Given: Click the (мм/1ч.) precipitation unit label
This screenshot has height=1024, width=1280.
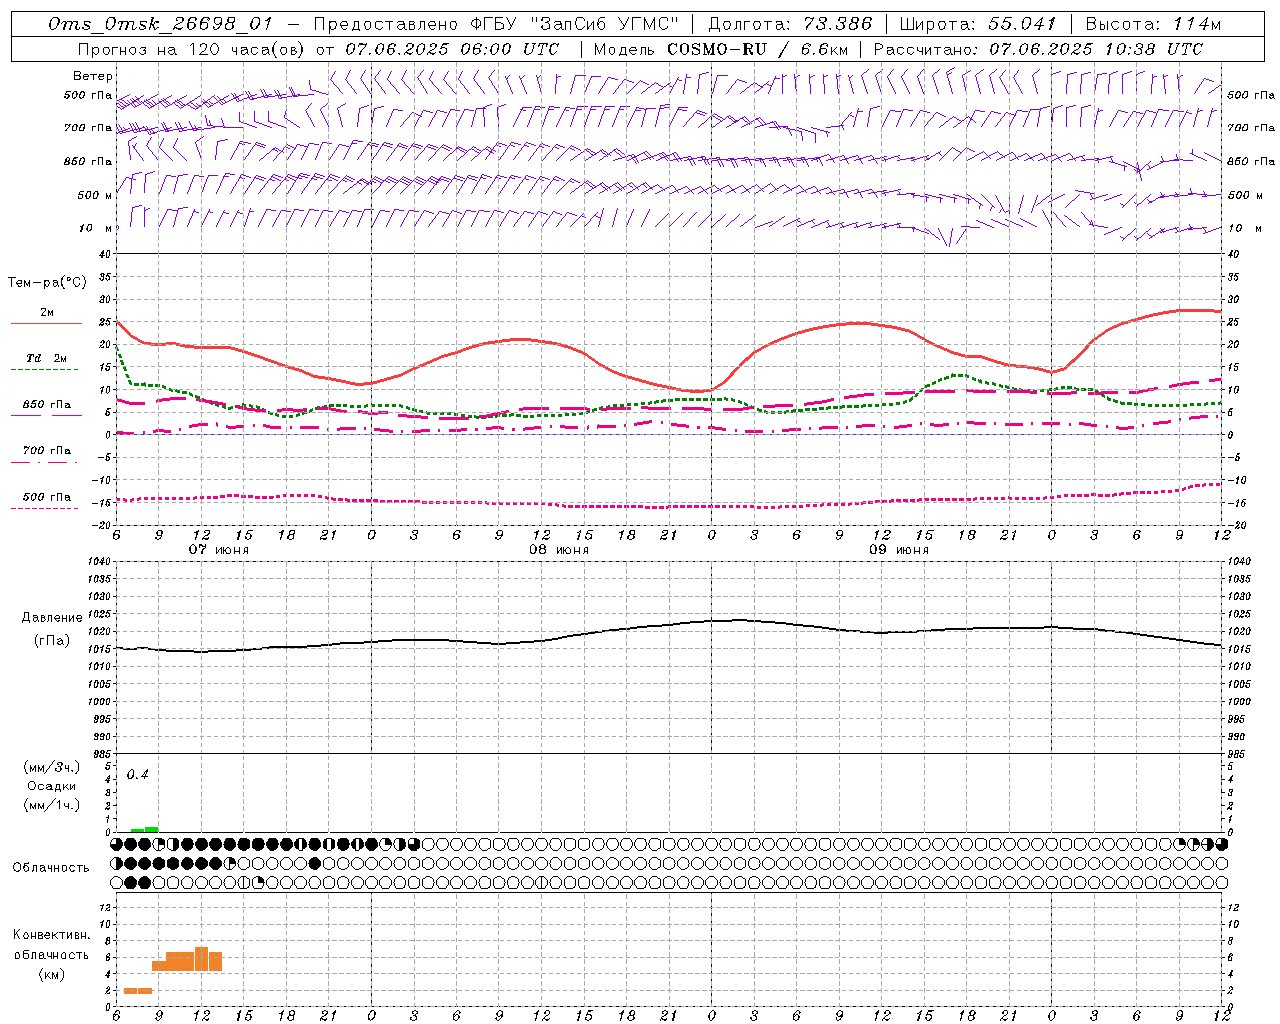Looking at the screenshot, I should pyautogui.click(x=52, y=805).
